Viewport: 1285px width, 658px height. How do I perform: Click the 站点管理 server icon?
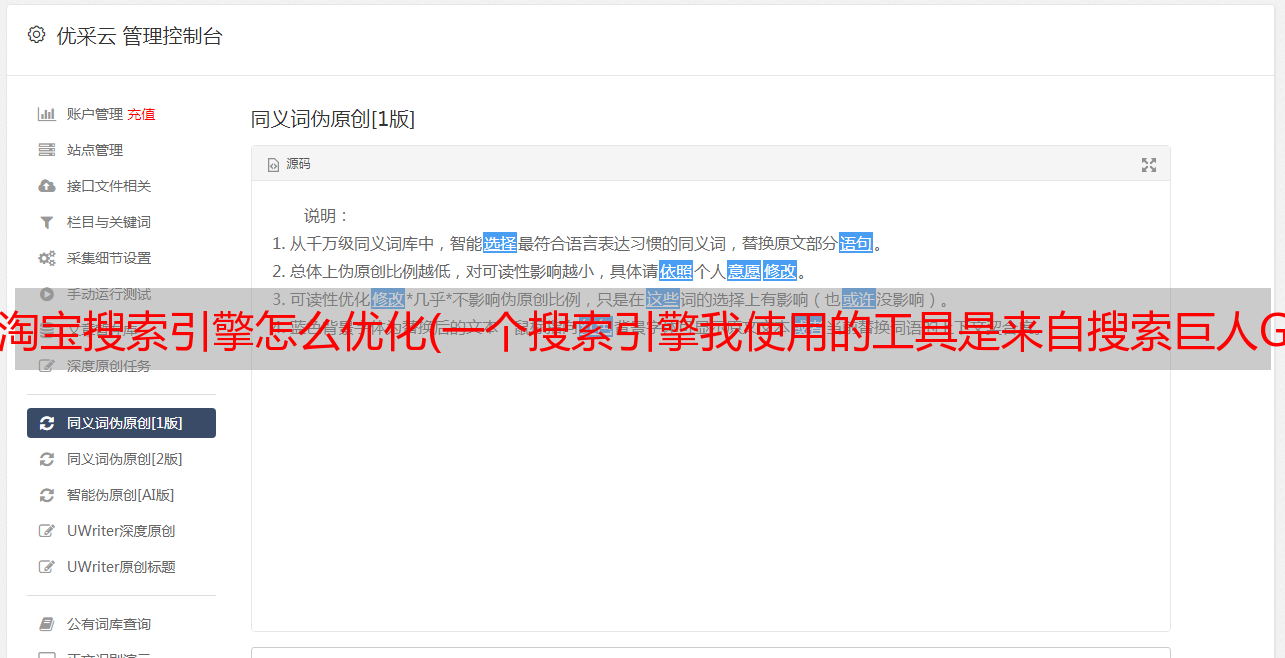pyautogui.click(x=46, y=150)
